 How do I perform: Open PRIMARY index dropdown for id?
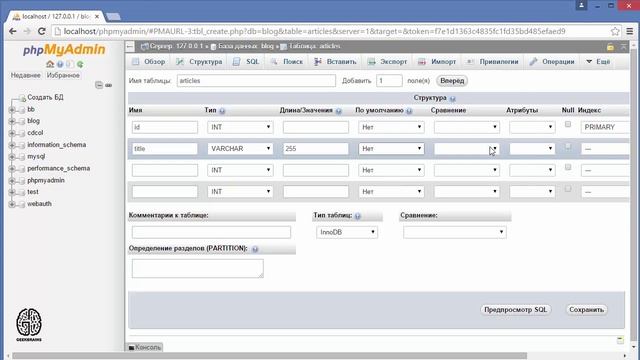coord(605,127)
